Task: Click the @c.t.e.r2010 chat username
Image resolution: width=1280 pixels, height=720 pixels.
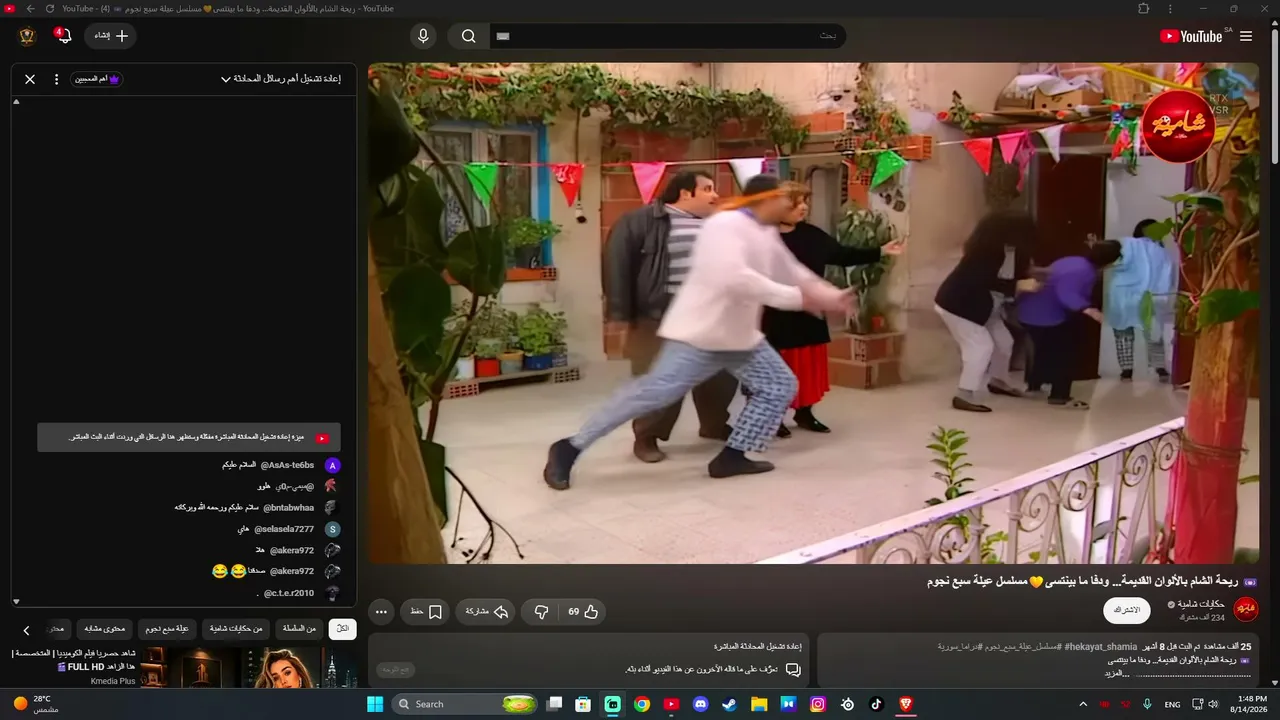Action: pos(290,593)
